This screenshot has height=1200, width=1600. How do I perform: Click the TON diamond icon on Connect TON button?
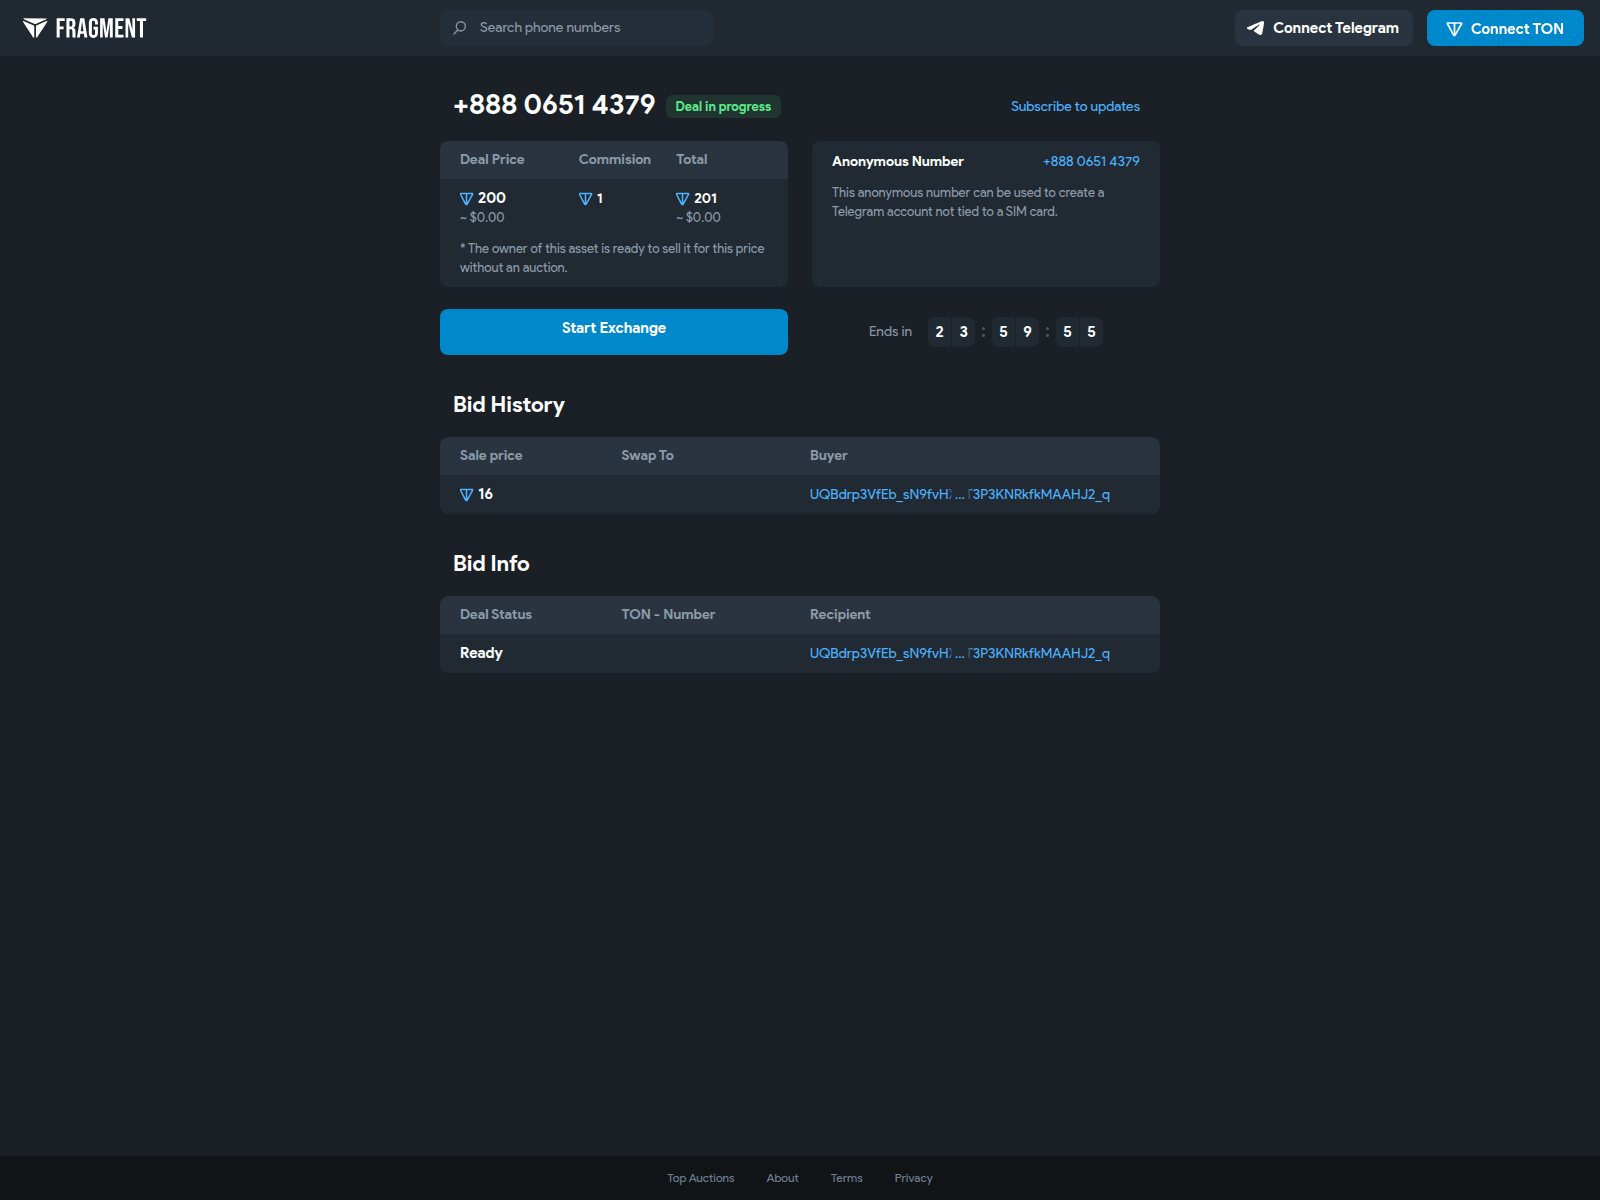pyautogui.click(x=1455, y=28)
